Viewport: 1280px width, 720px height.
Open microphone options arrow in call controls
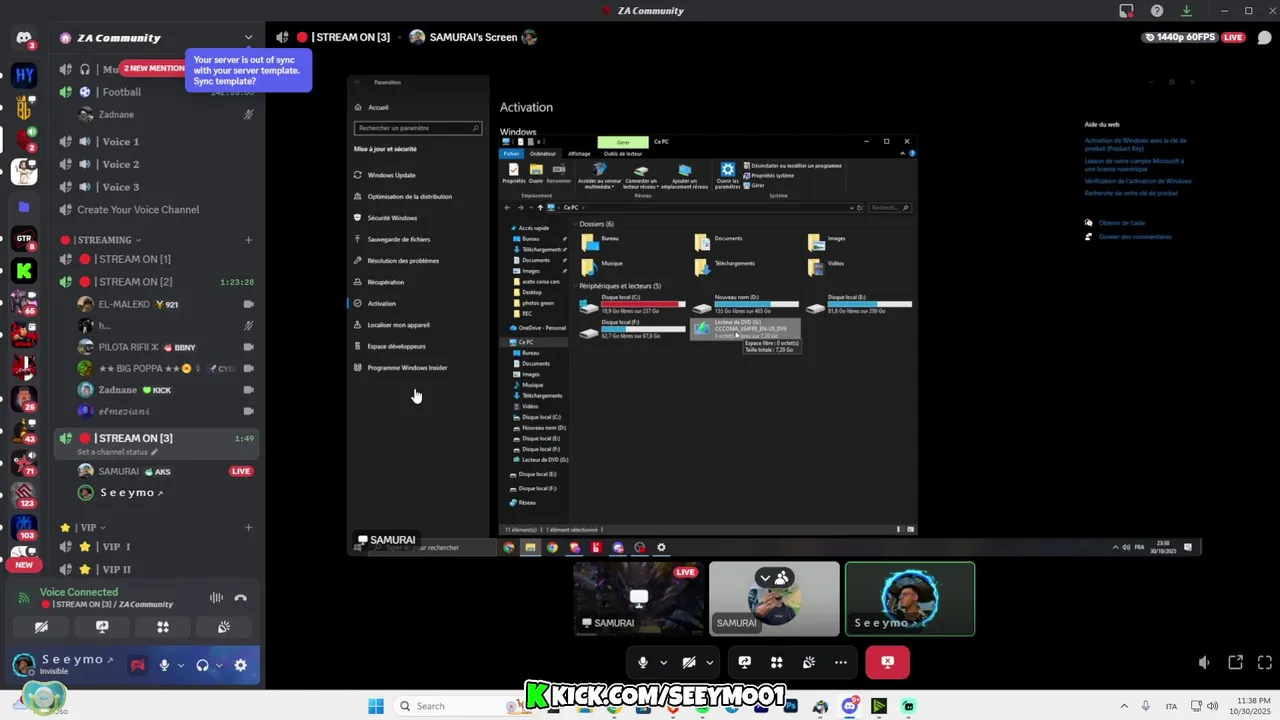coord(663,662)
